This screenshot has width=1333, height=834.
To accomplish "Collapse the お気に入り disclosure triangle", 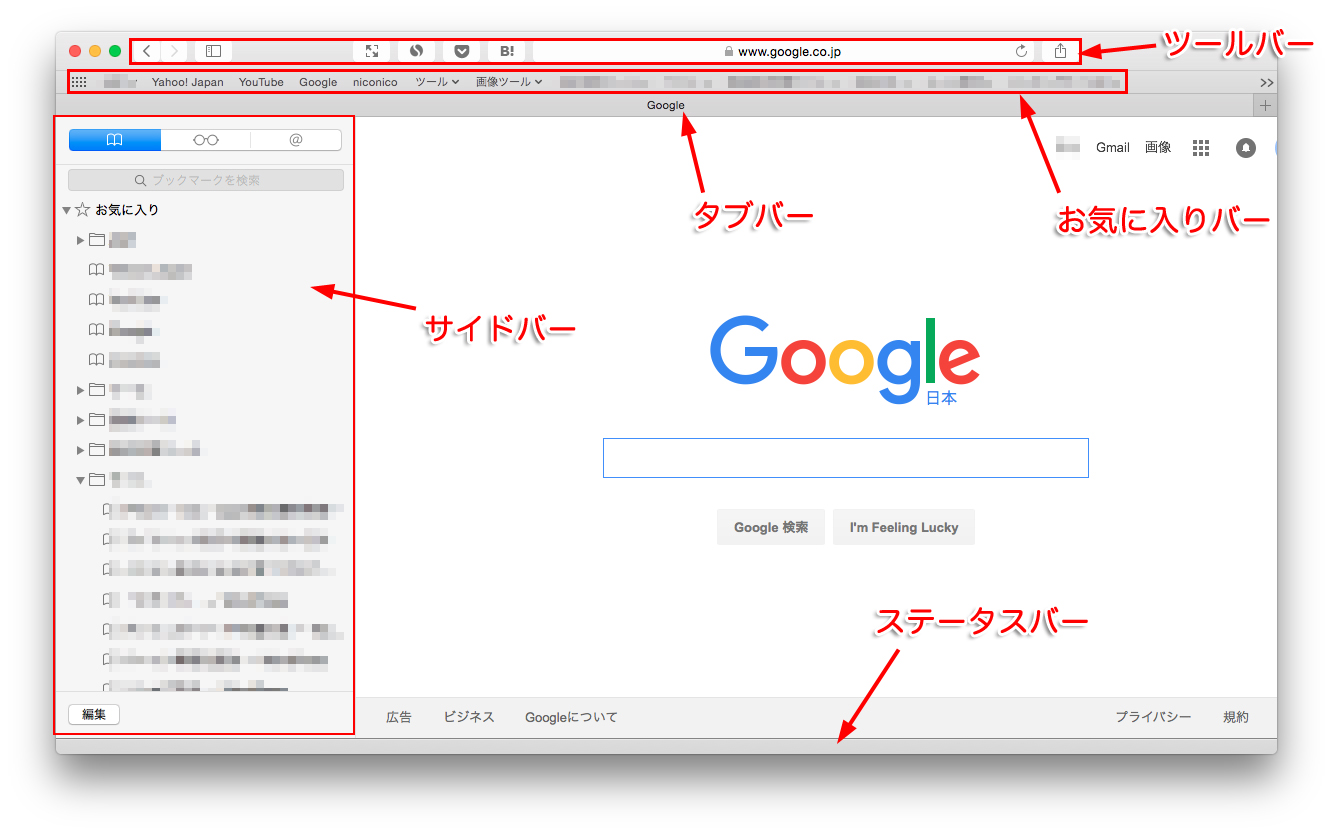I will tap(66, 210).
